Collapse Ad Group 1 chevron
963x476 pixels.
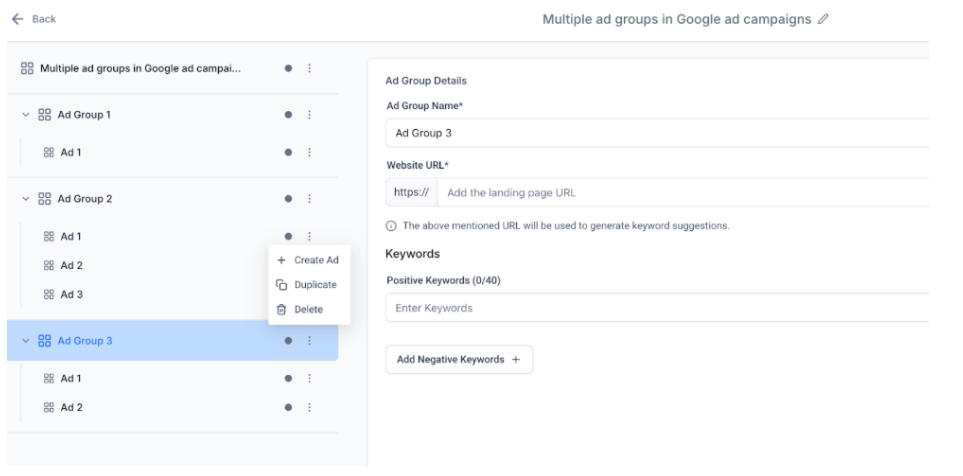(25, 115)
